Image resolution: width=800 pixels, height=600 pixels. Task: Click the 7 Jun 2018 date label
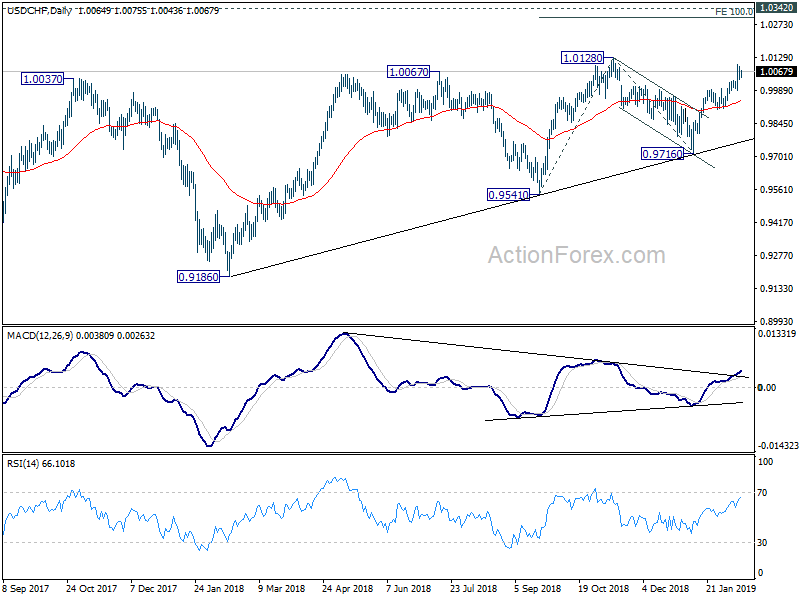[x=409, y=588]
